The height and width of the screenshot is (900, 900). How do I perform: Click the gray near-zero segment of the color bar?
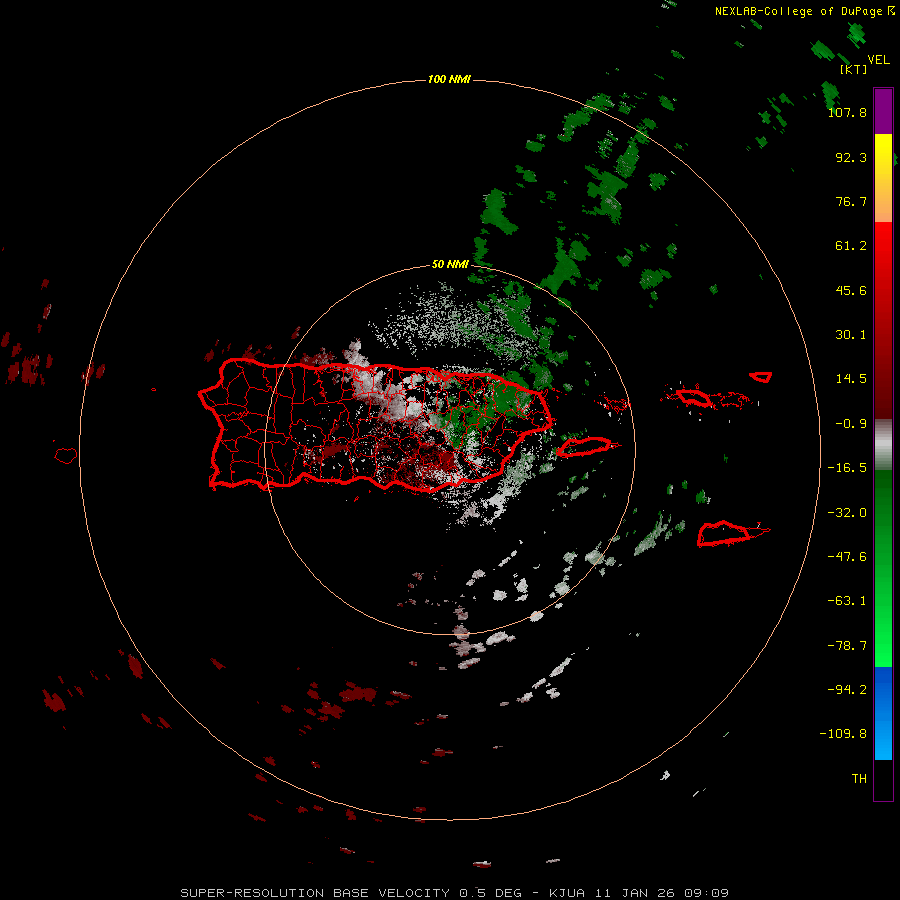point(883,445)
